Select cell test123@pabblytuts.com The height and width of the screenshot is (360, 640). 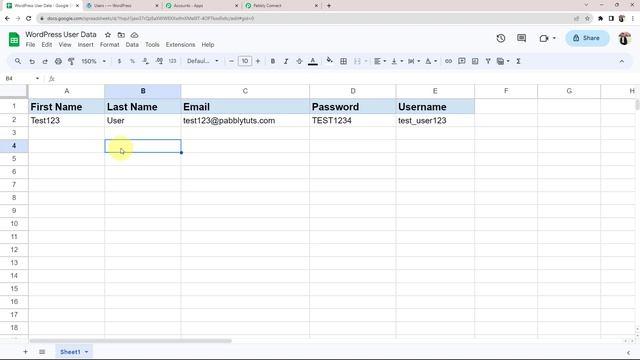(245, 120)
